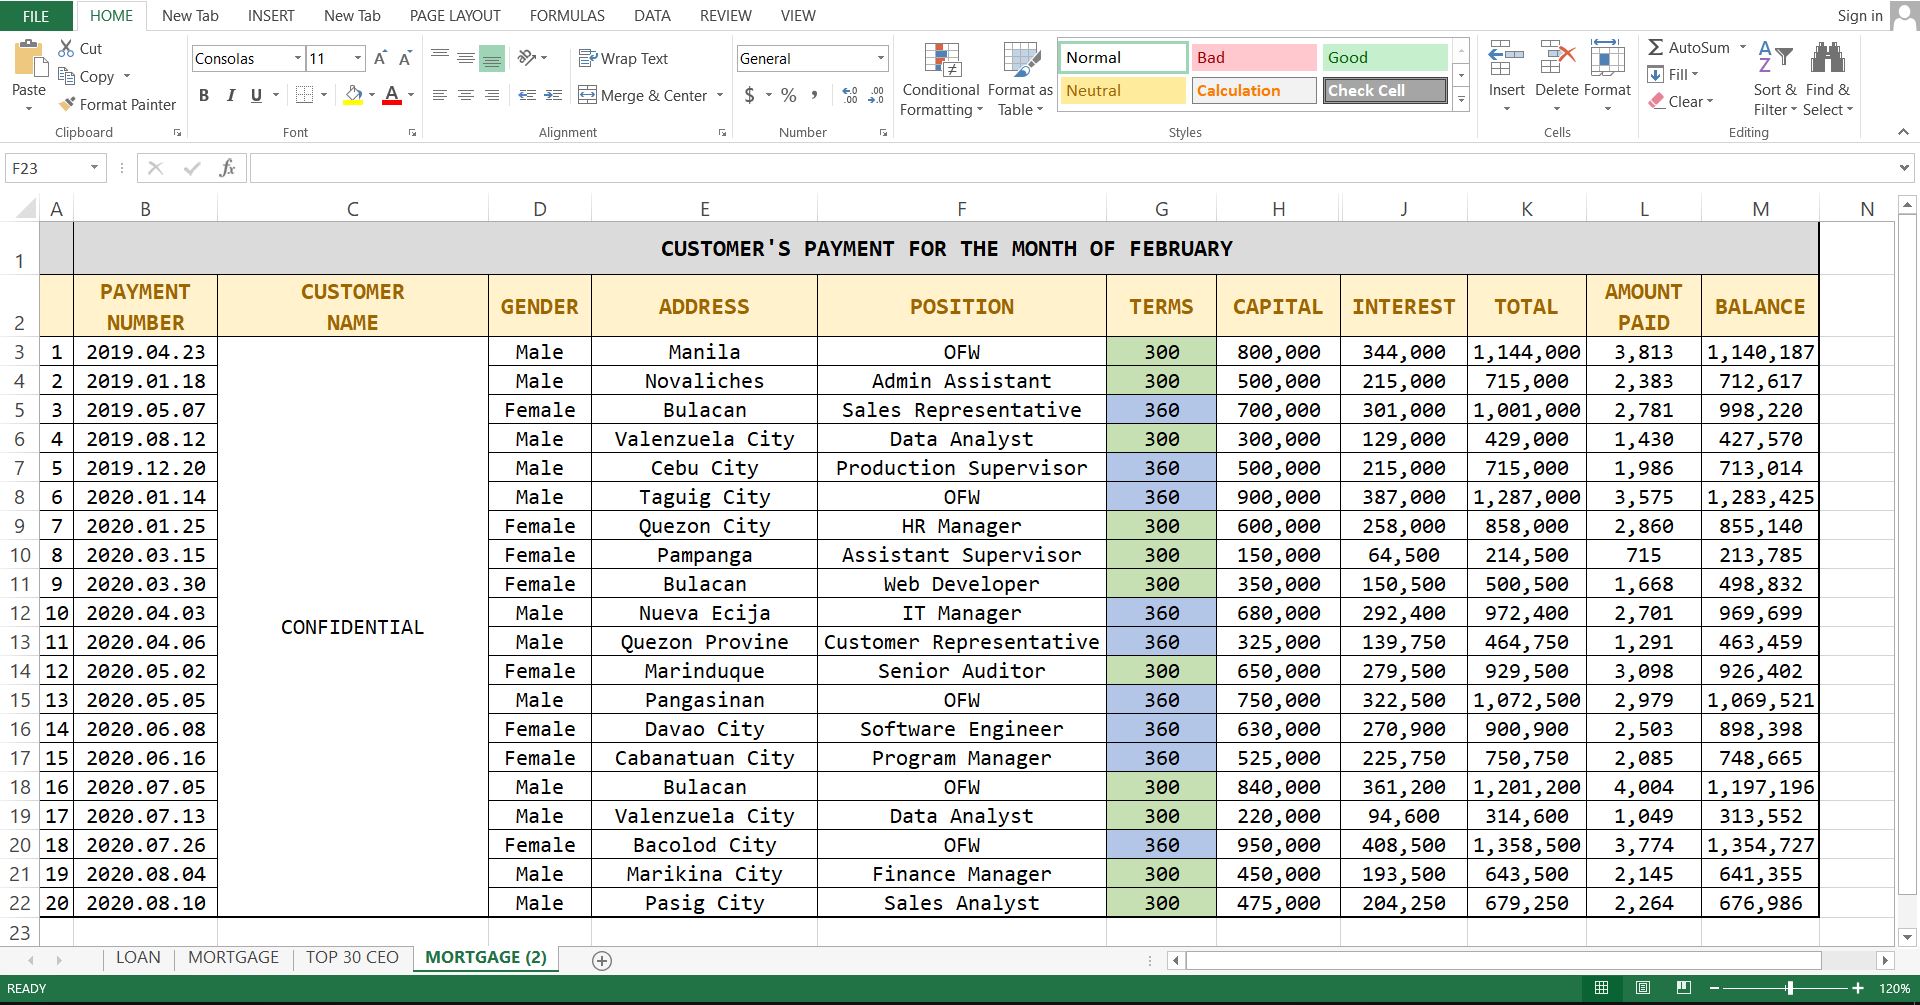The width and height of the screenshot is (1920, 1005).
Task: Toggle Underline formatting
Action: pos(256,95)
